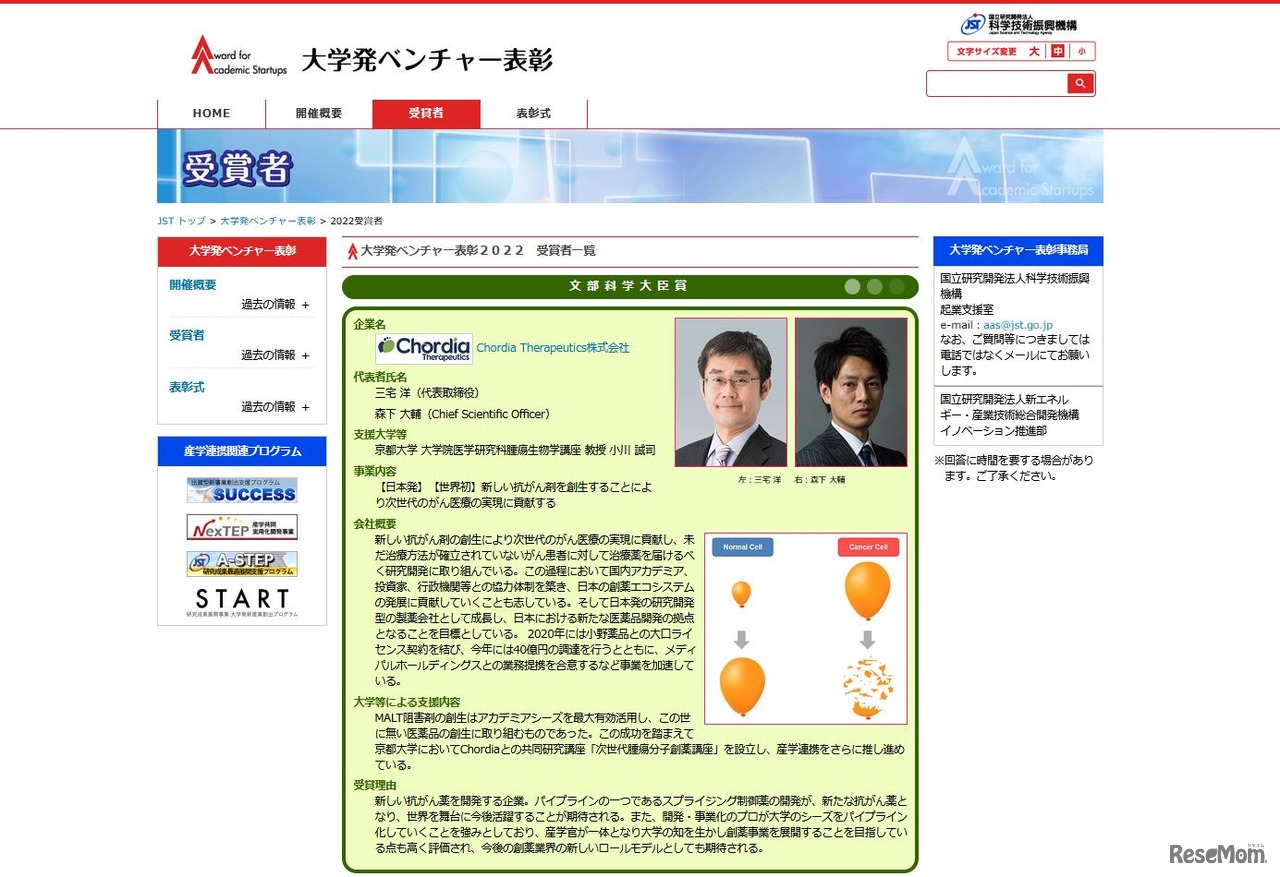Open the 表彰式 navigation tab
Image resolution: width=1280 pixels, height=877 pixels.
tap(534, 114)
